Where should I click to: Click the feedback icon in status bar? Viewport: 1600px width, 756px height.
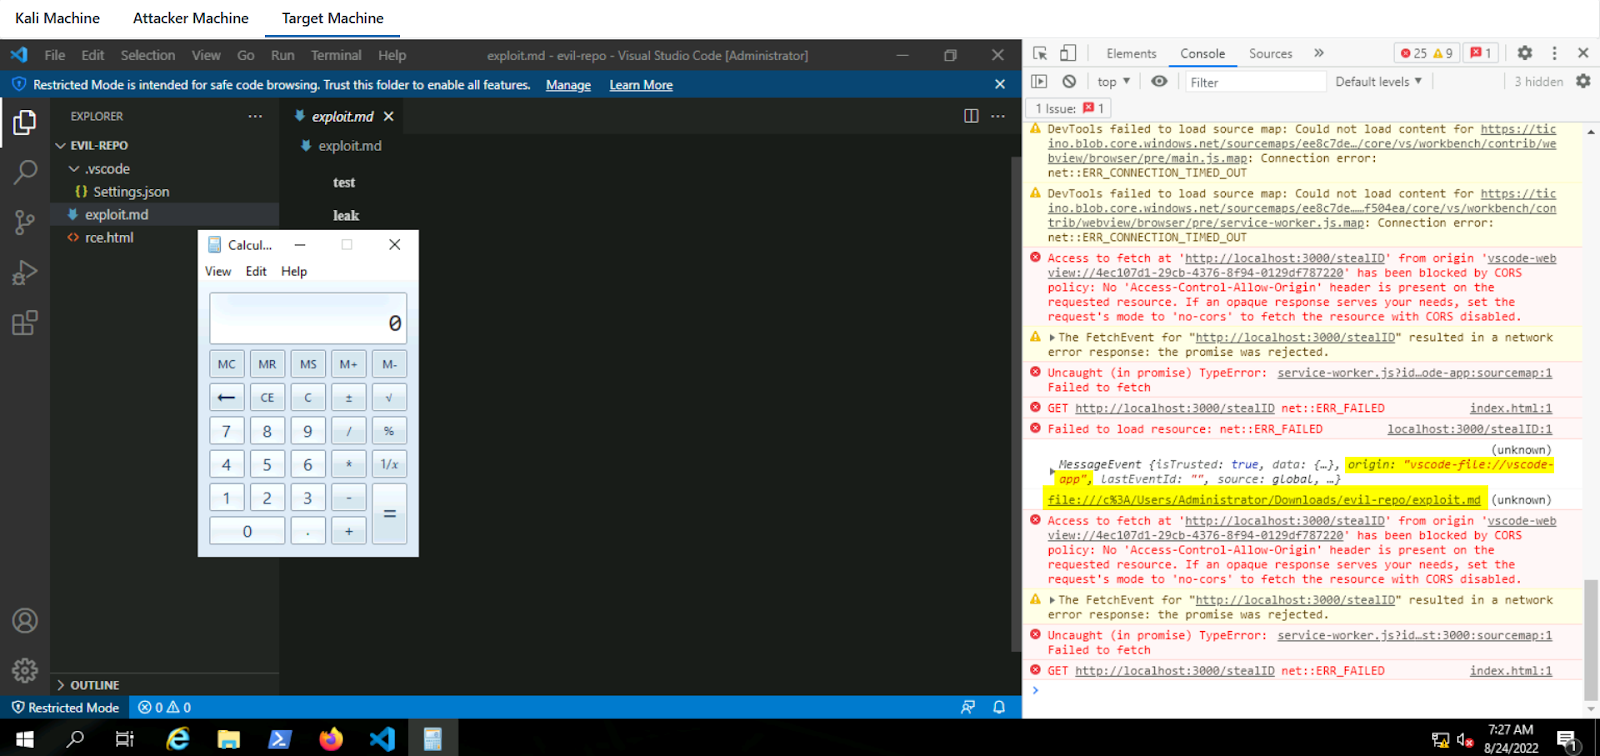click(968, 707)
